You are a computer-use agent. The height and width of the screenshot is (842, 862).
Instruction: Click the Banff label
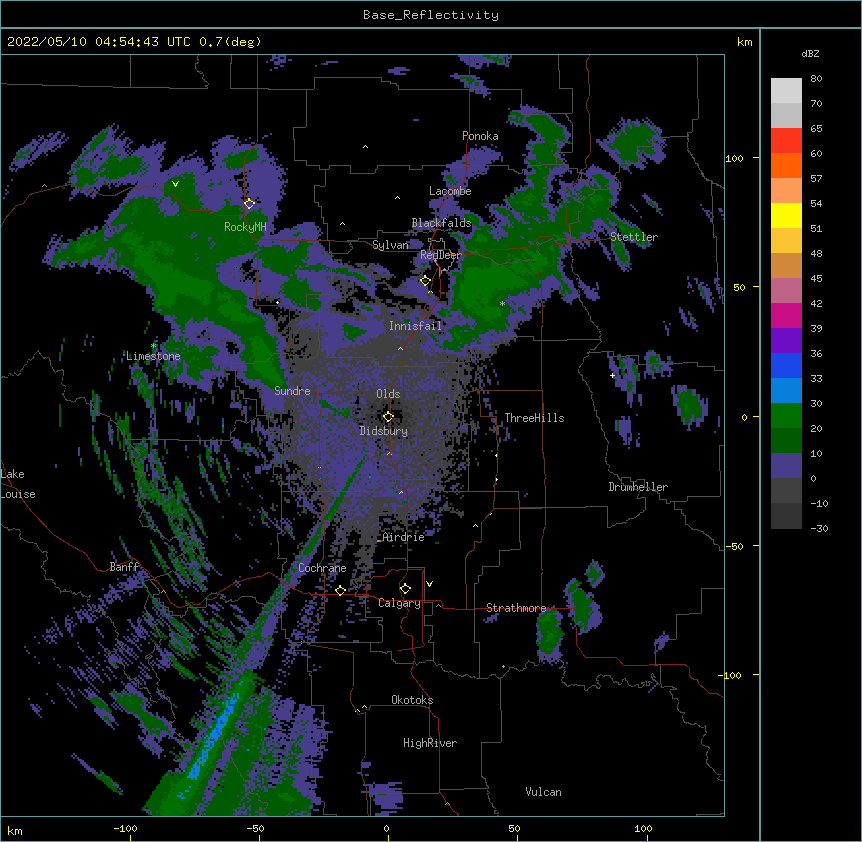point(124,567)
